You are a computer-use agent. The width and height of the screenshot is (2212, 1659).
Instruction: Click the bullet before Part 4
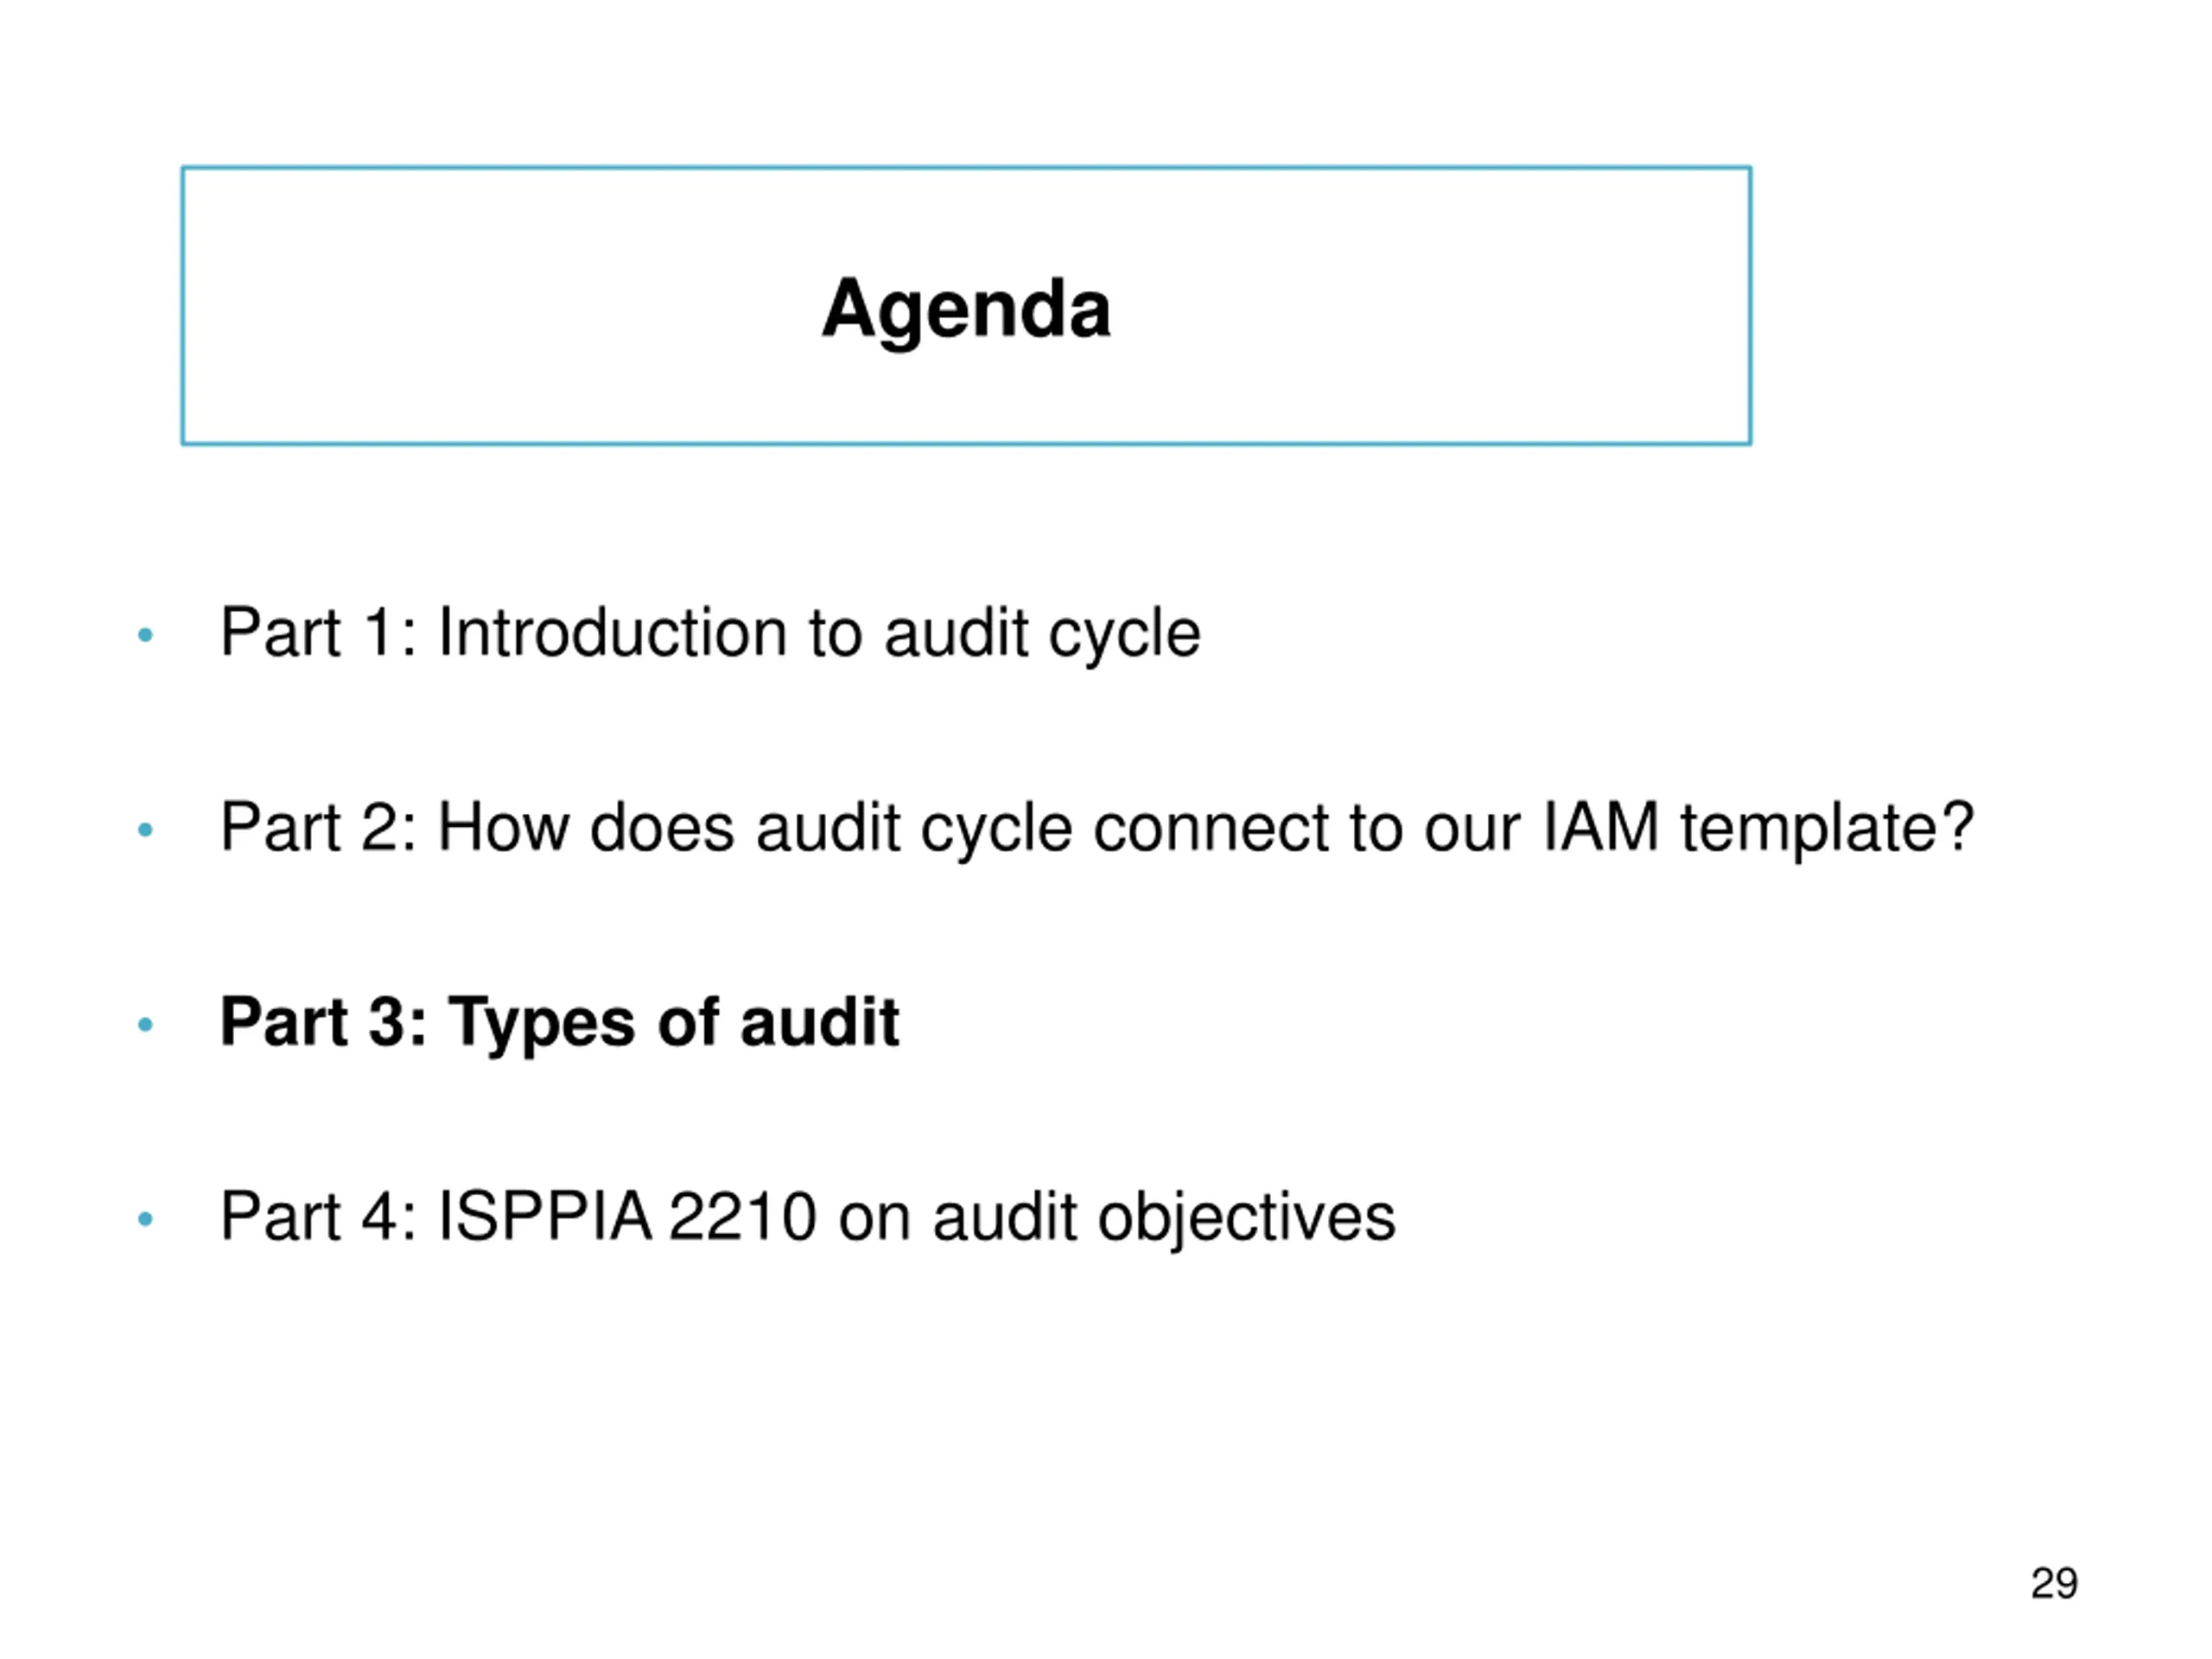(145, 1219)
